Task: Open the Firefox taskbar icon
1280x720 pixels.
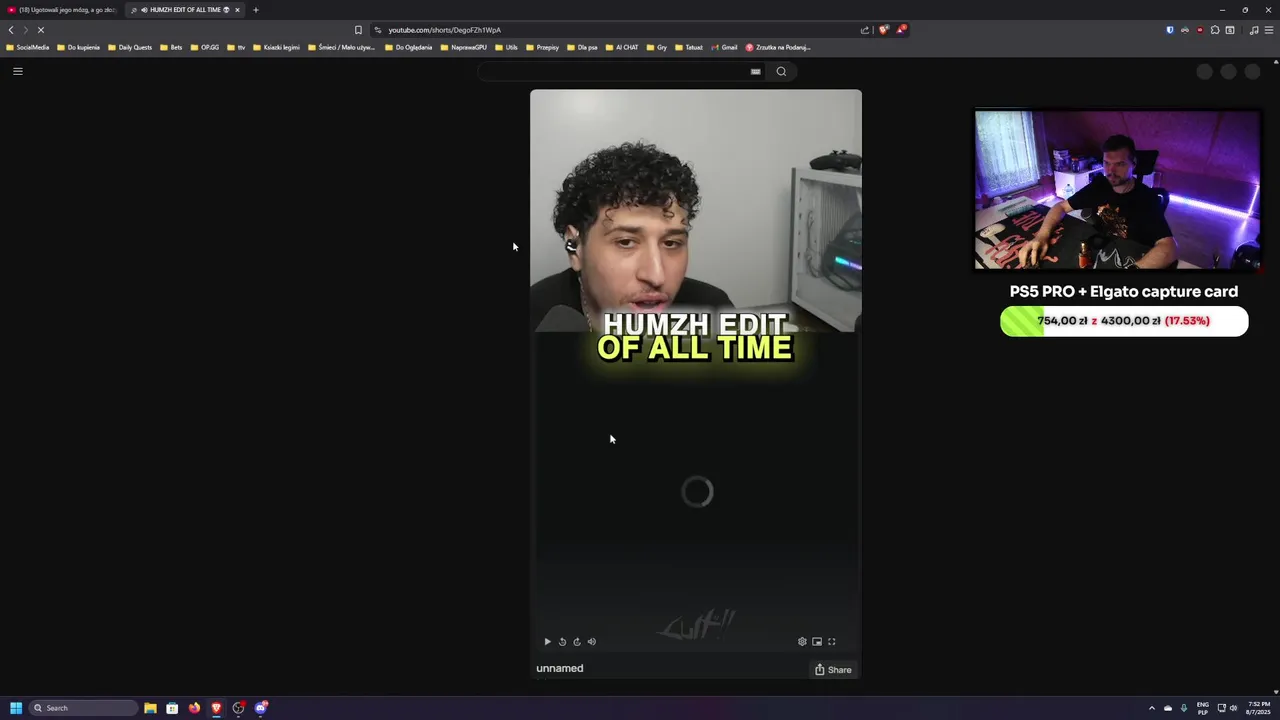Action: click(x=194, y=708)
